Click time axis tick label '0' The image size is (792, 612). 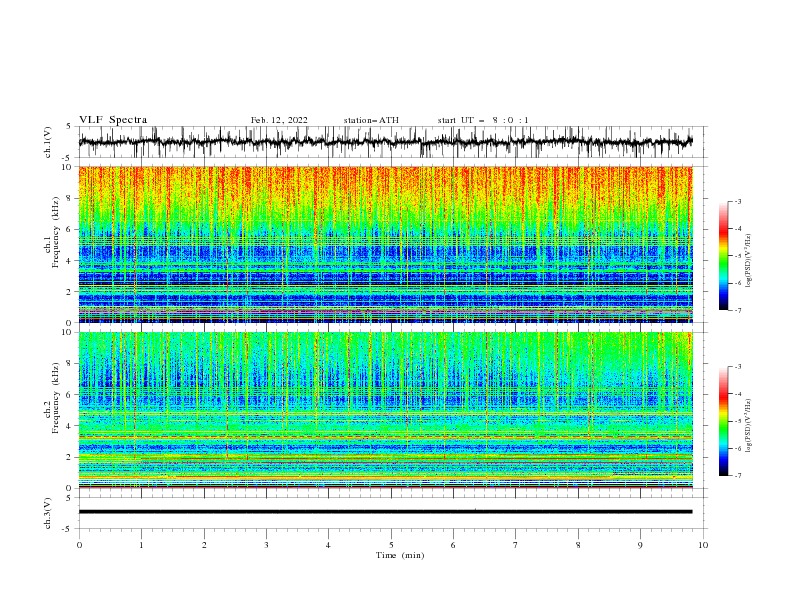(79, 545)
